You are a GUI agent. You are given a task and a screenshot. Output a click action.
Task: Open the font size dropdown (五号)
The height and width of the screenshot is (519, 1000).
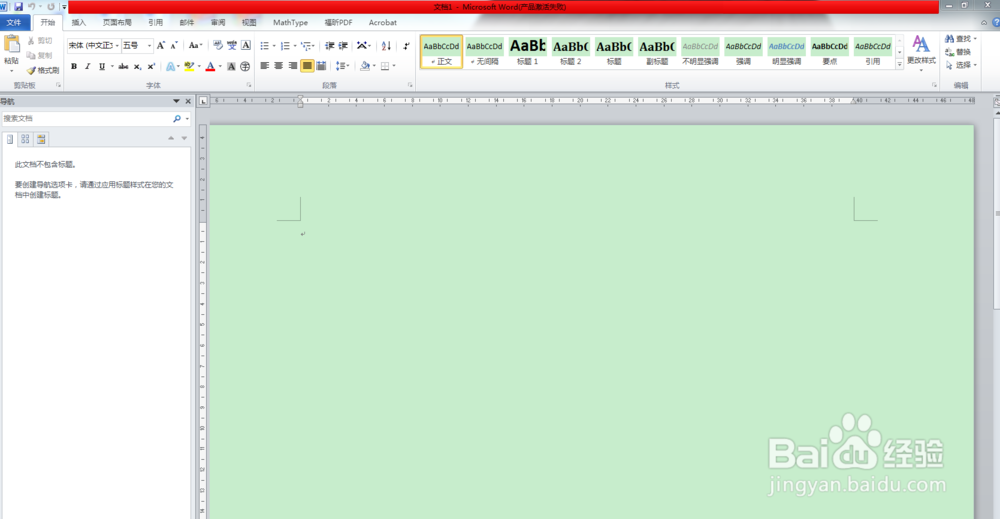149,46
